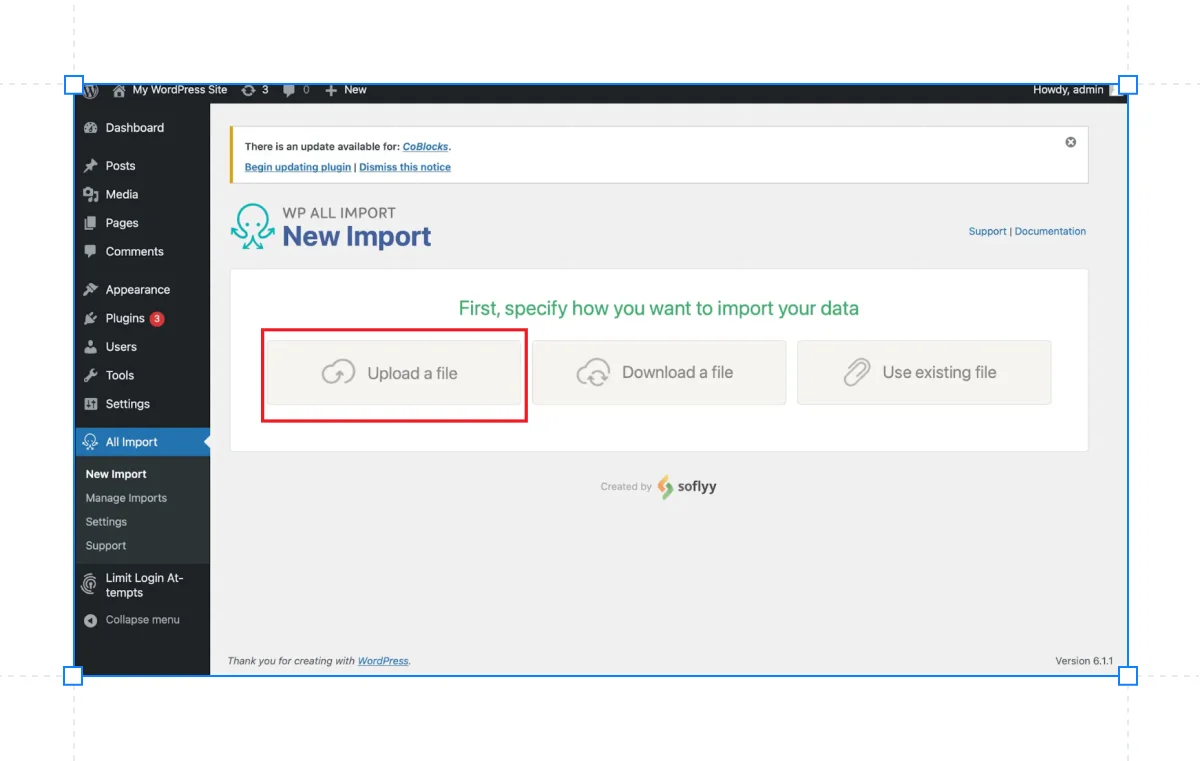Select the New Import submenu entry

tap(116, 475)
